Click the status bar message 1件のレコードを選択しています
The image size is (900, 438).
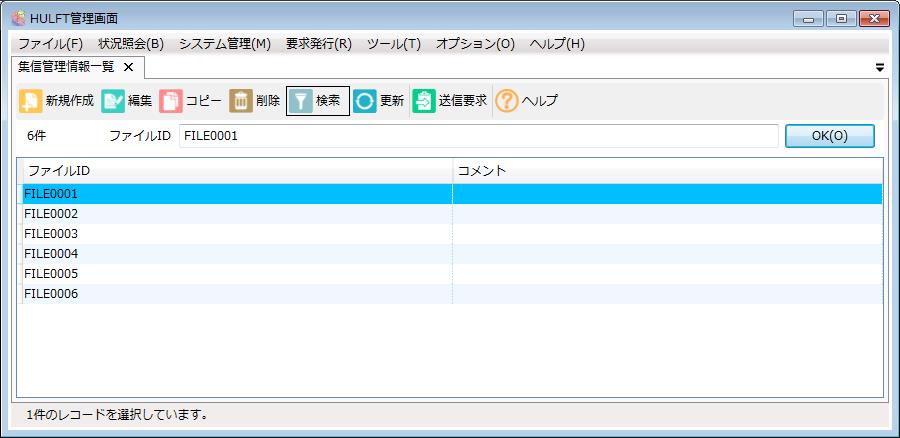tap(117, 414)
